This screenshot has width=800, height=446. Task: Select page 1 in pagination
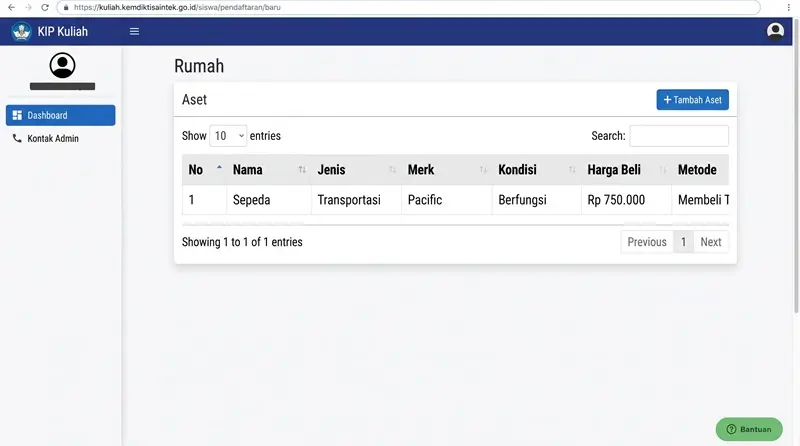pyautogui.click(x=683, y=242)
